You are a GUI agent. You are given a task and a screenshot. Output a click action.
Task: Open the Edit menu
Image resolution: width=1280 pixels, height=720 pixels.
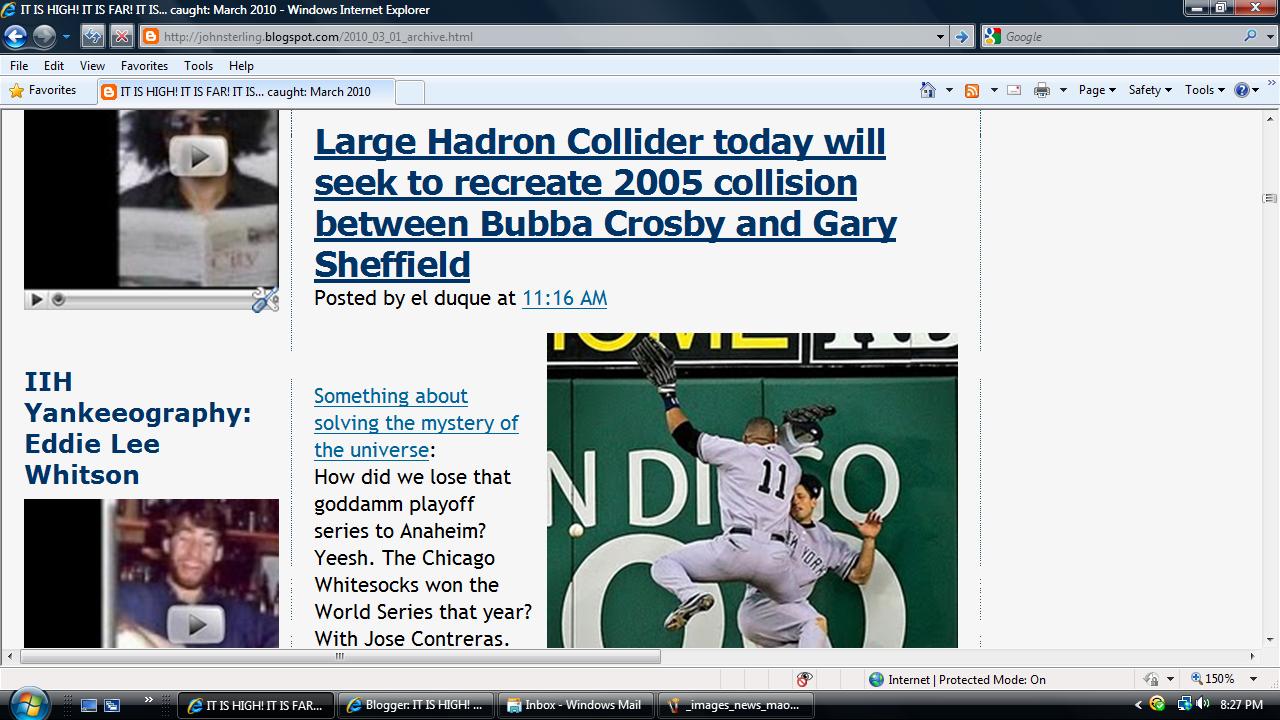click(x=54, y=66)
